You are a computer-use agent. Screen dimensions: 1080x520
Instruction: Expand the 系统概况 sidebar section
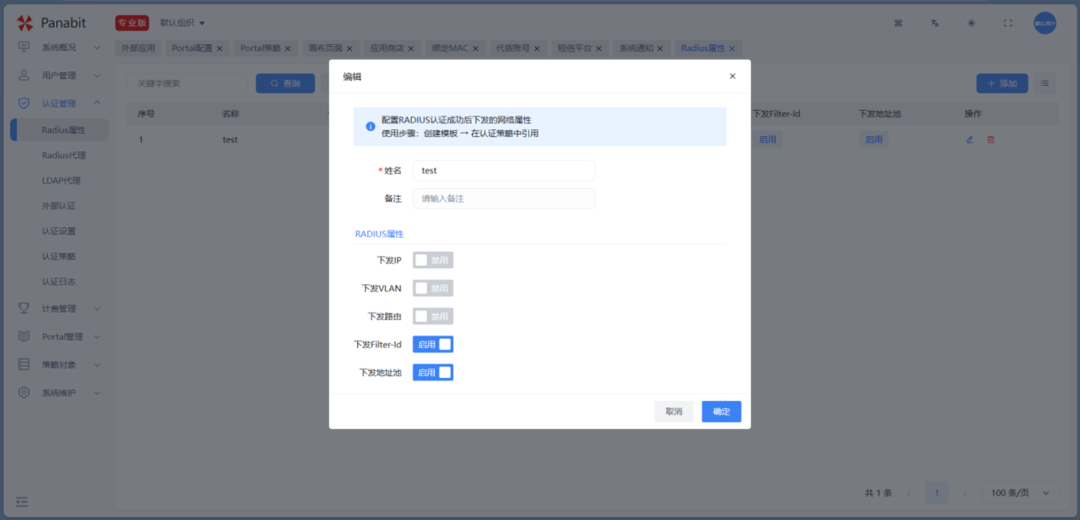click(x=97, y=48)
